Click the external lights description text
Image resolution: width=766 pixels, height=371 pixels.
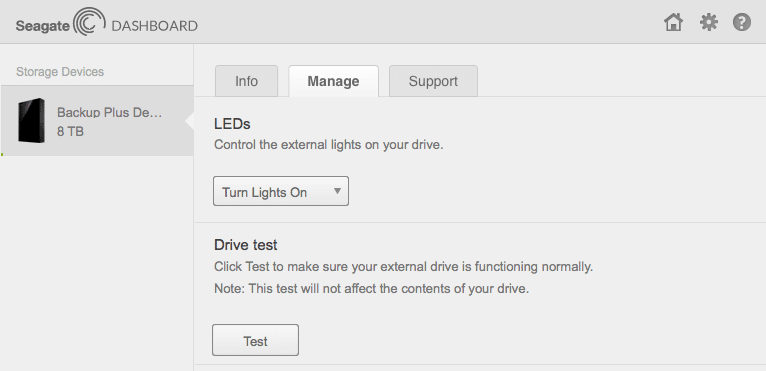point(329,145)
